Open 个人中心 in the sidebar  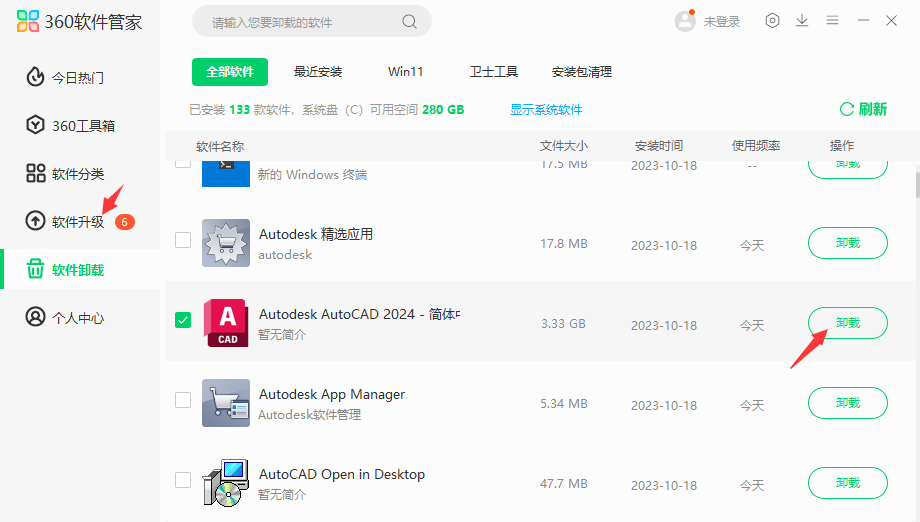coord(80,317)
